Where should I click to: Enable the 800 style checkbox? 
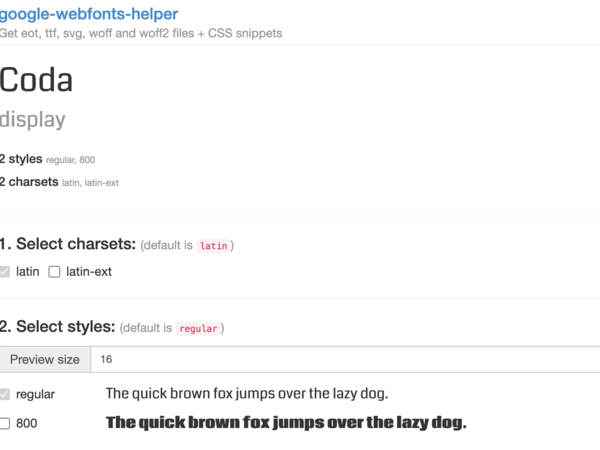pos(5,423)
